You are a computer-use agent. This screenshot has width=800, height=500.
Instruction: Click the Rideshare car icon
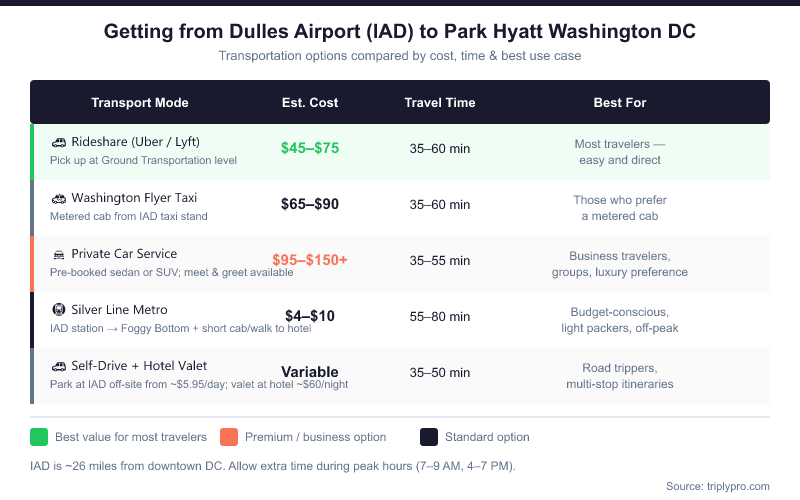(x=59, y=142)
